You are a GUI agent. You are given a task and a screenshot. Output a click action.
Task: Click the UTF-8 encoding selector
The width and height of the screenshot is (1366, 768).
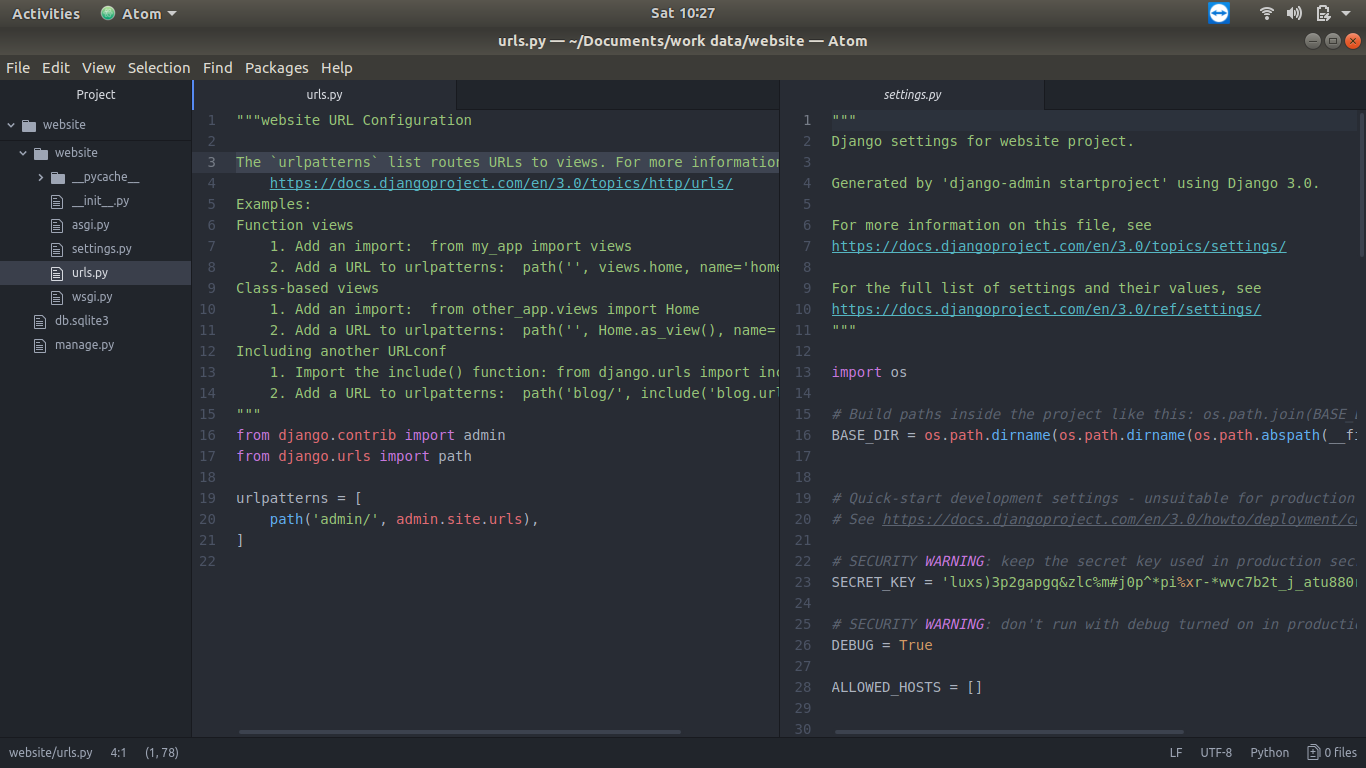[x=1216, y=752]
